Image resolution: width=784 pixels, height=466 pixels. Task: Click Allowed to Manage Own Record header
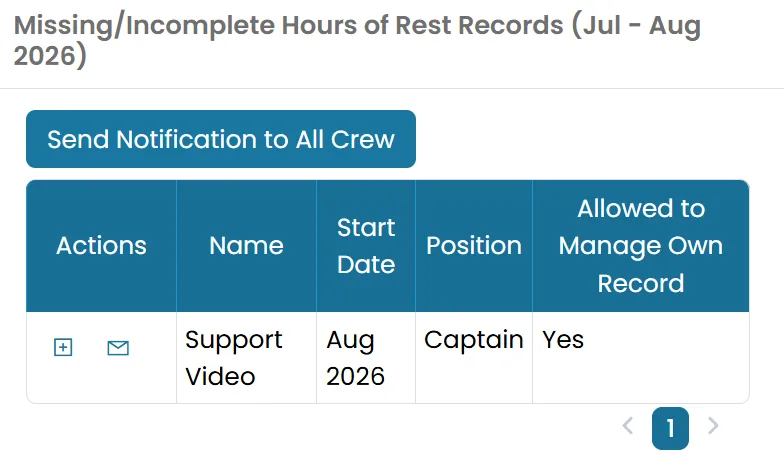pyautogui.click(x=641, y=246)
